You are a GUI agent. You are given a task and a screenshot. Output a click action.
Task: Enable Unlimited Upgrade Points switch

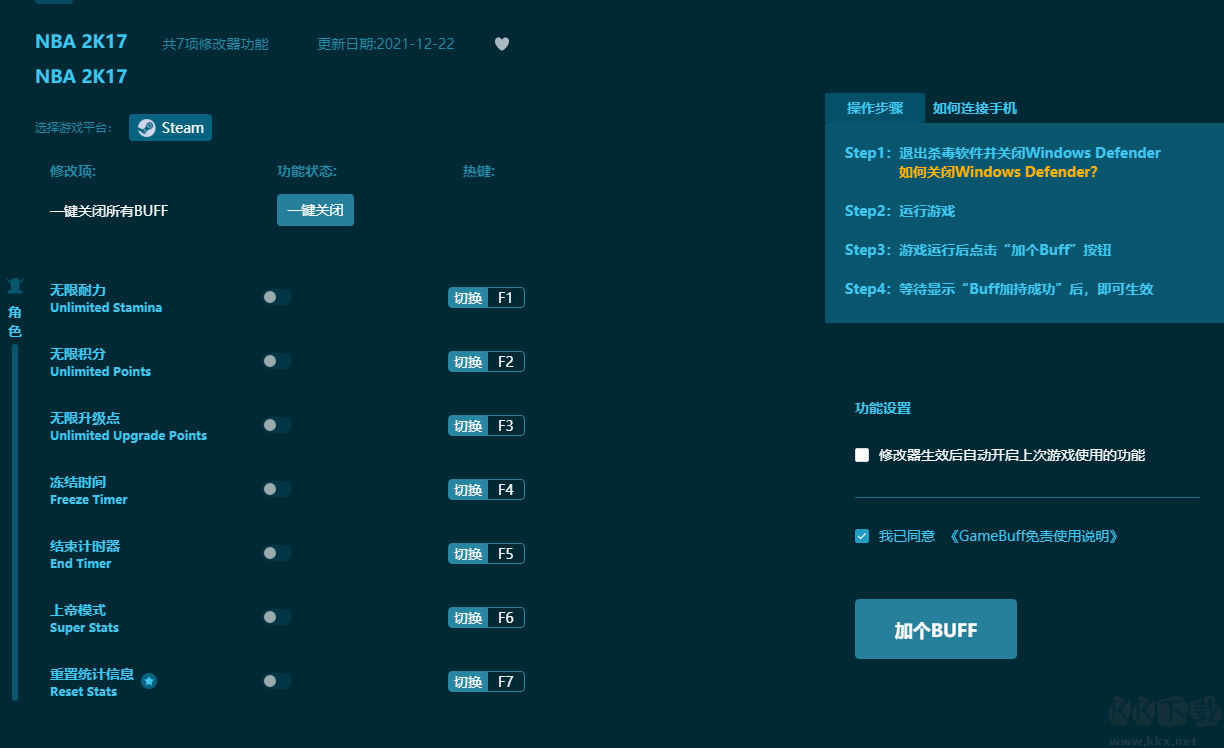click(x=277, y=425)
